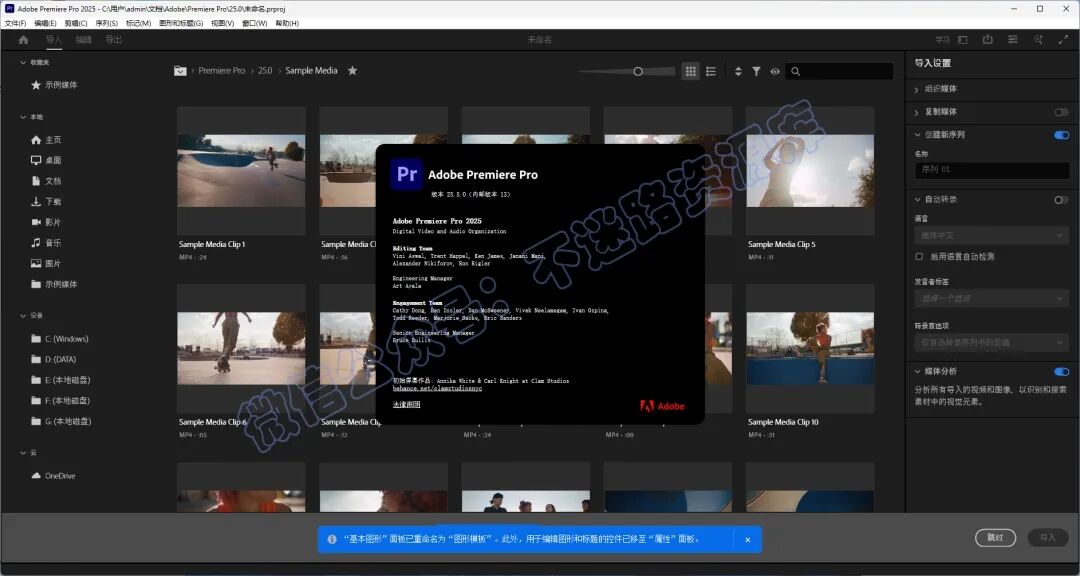Switch to grid thumbnail view
The width and height of the screenshot is (1080, 576).
tap(690, 71)
